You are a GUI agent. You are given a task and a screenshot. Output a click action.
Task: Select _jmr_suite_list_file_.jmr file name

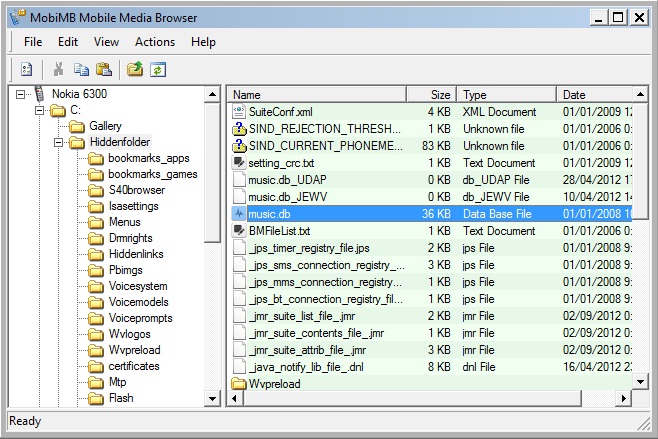(x=302, y=316)
